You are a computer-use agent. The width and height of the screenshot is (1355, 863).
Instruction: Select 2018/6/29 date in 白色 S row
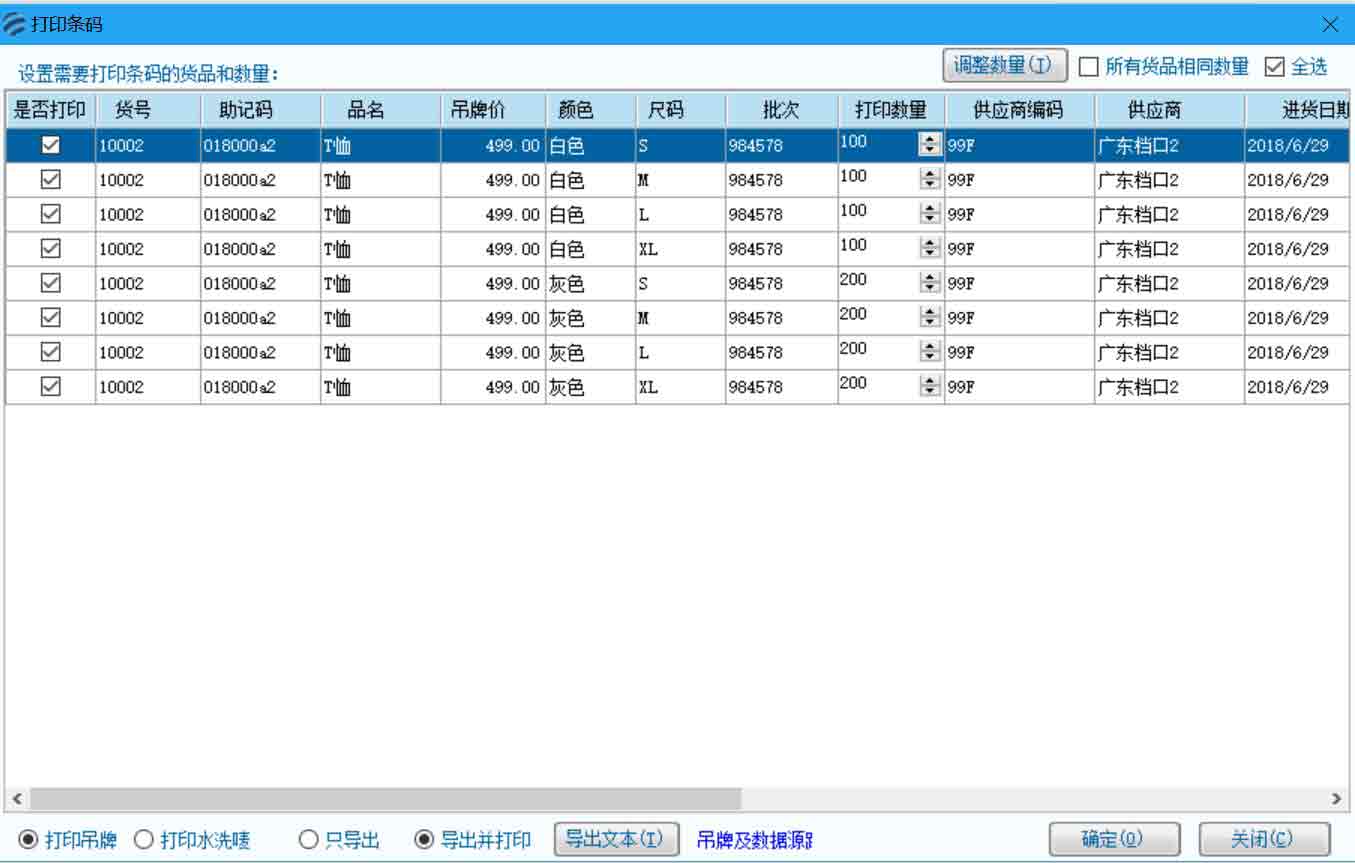[1298, 146]
